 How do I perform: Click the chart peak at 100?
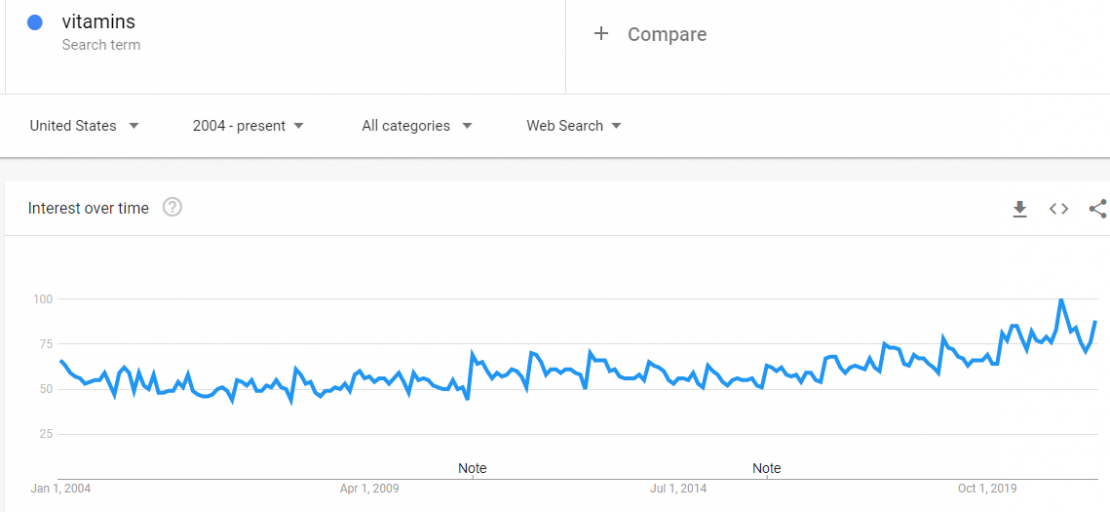click(1060, 300)
